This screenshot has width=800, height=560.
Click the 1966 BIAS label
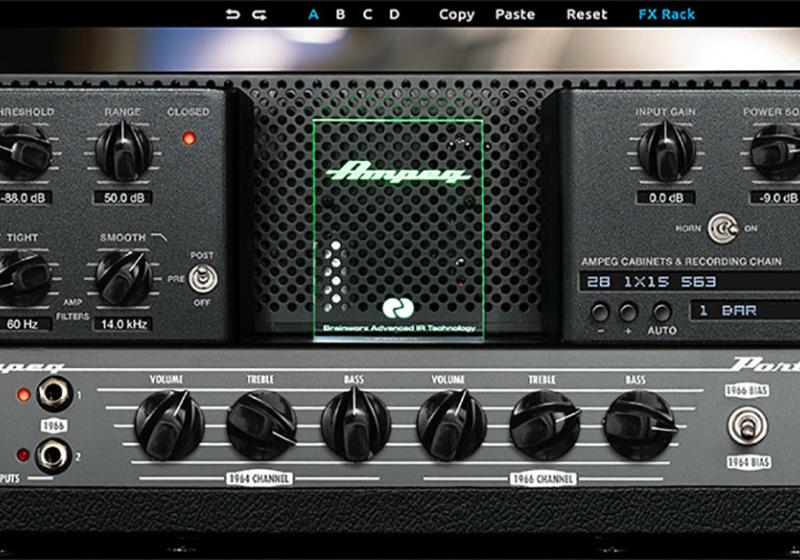coord(747,390)
